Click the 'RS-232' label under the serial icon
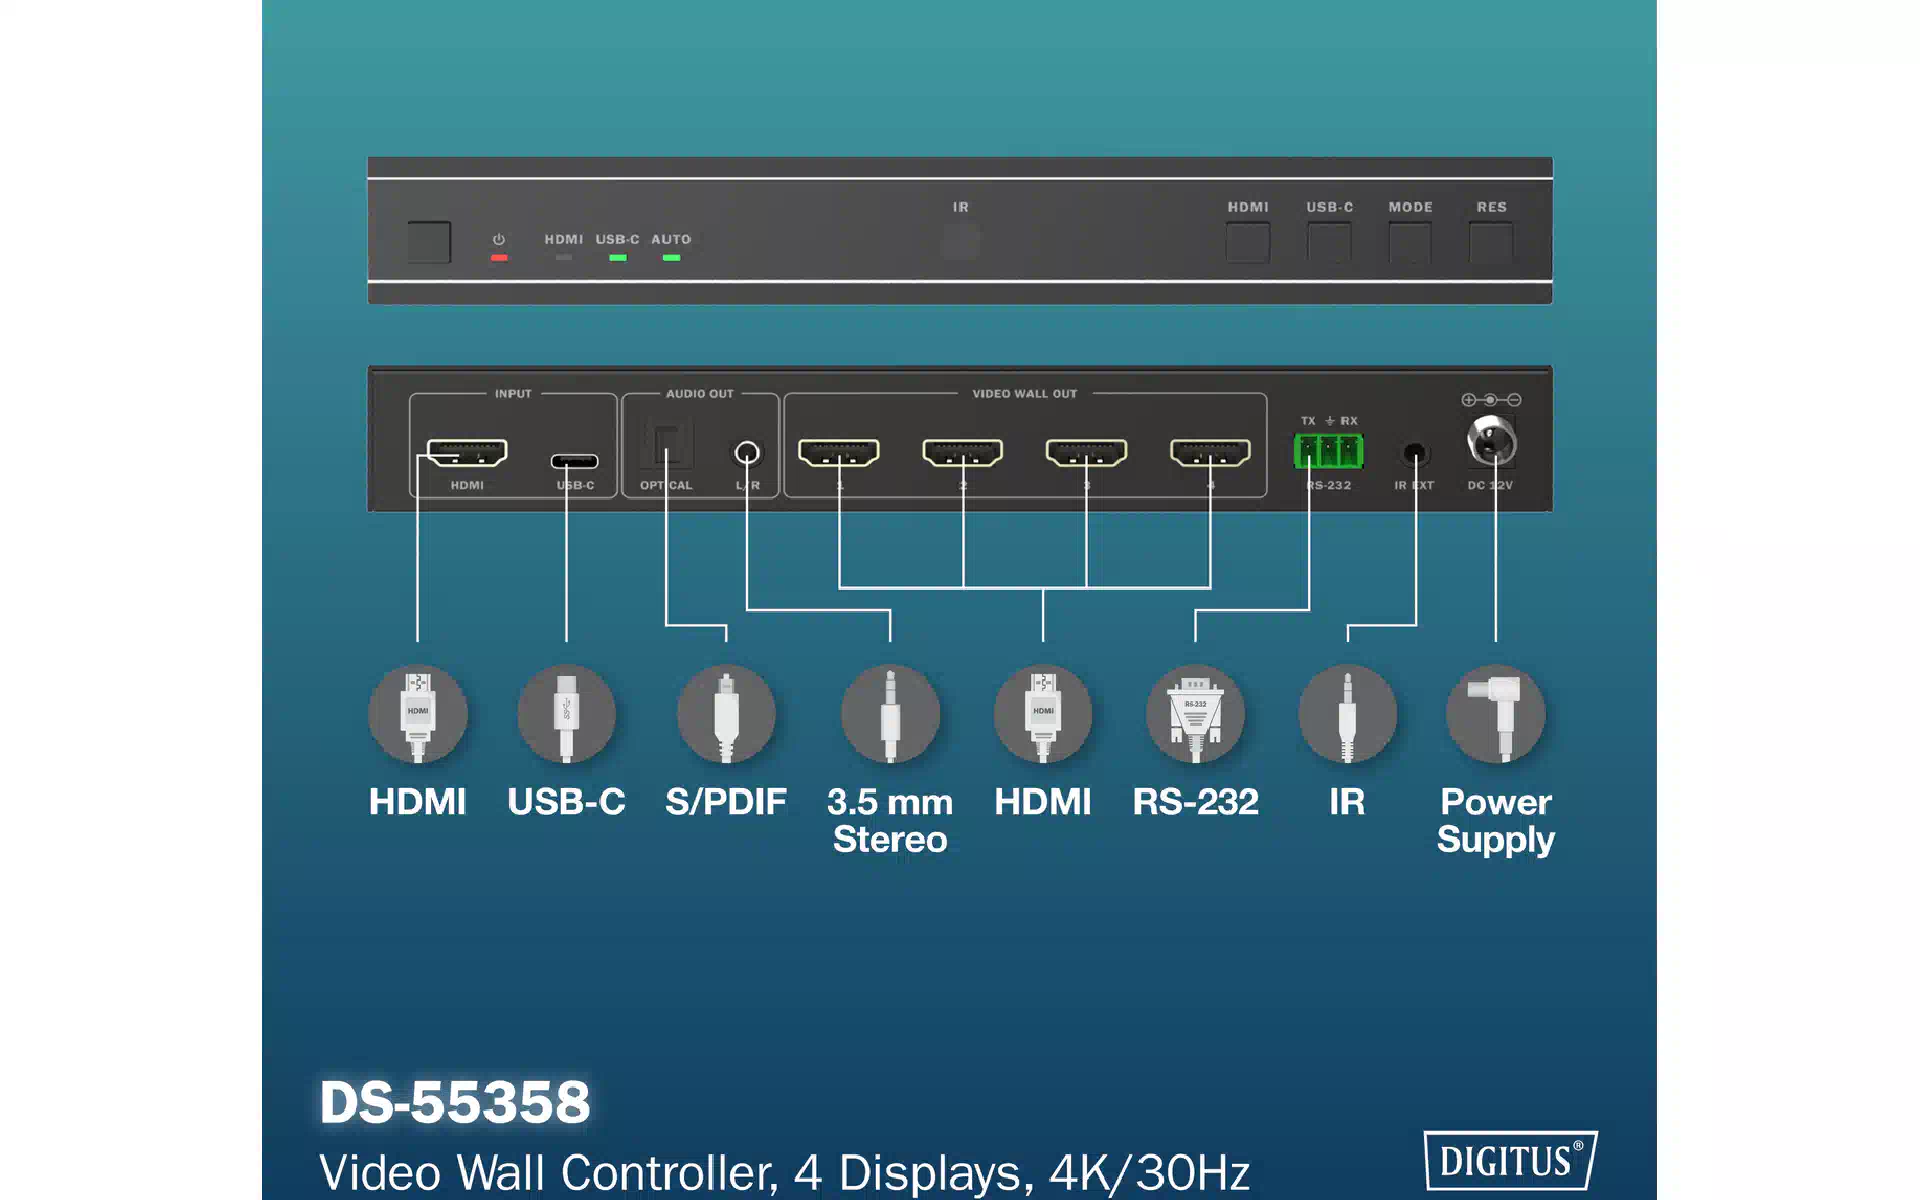 point(1195,802)
